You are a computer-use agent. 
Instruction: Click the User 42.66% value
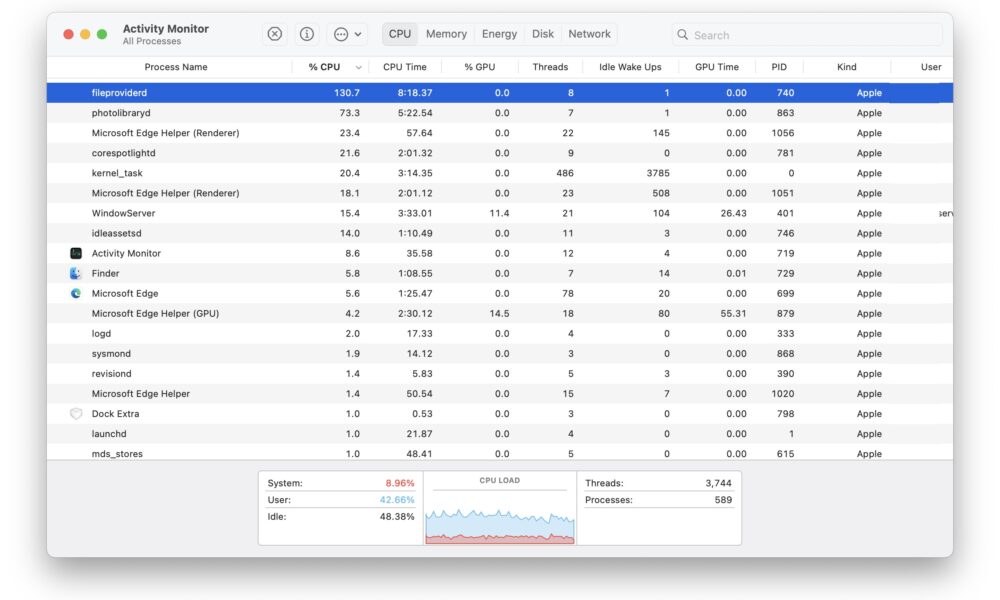[x=397, y=500]
